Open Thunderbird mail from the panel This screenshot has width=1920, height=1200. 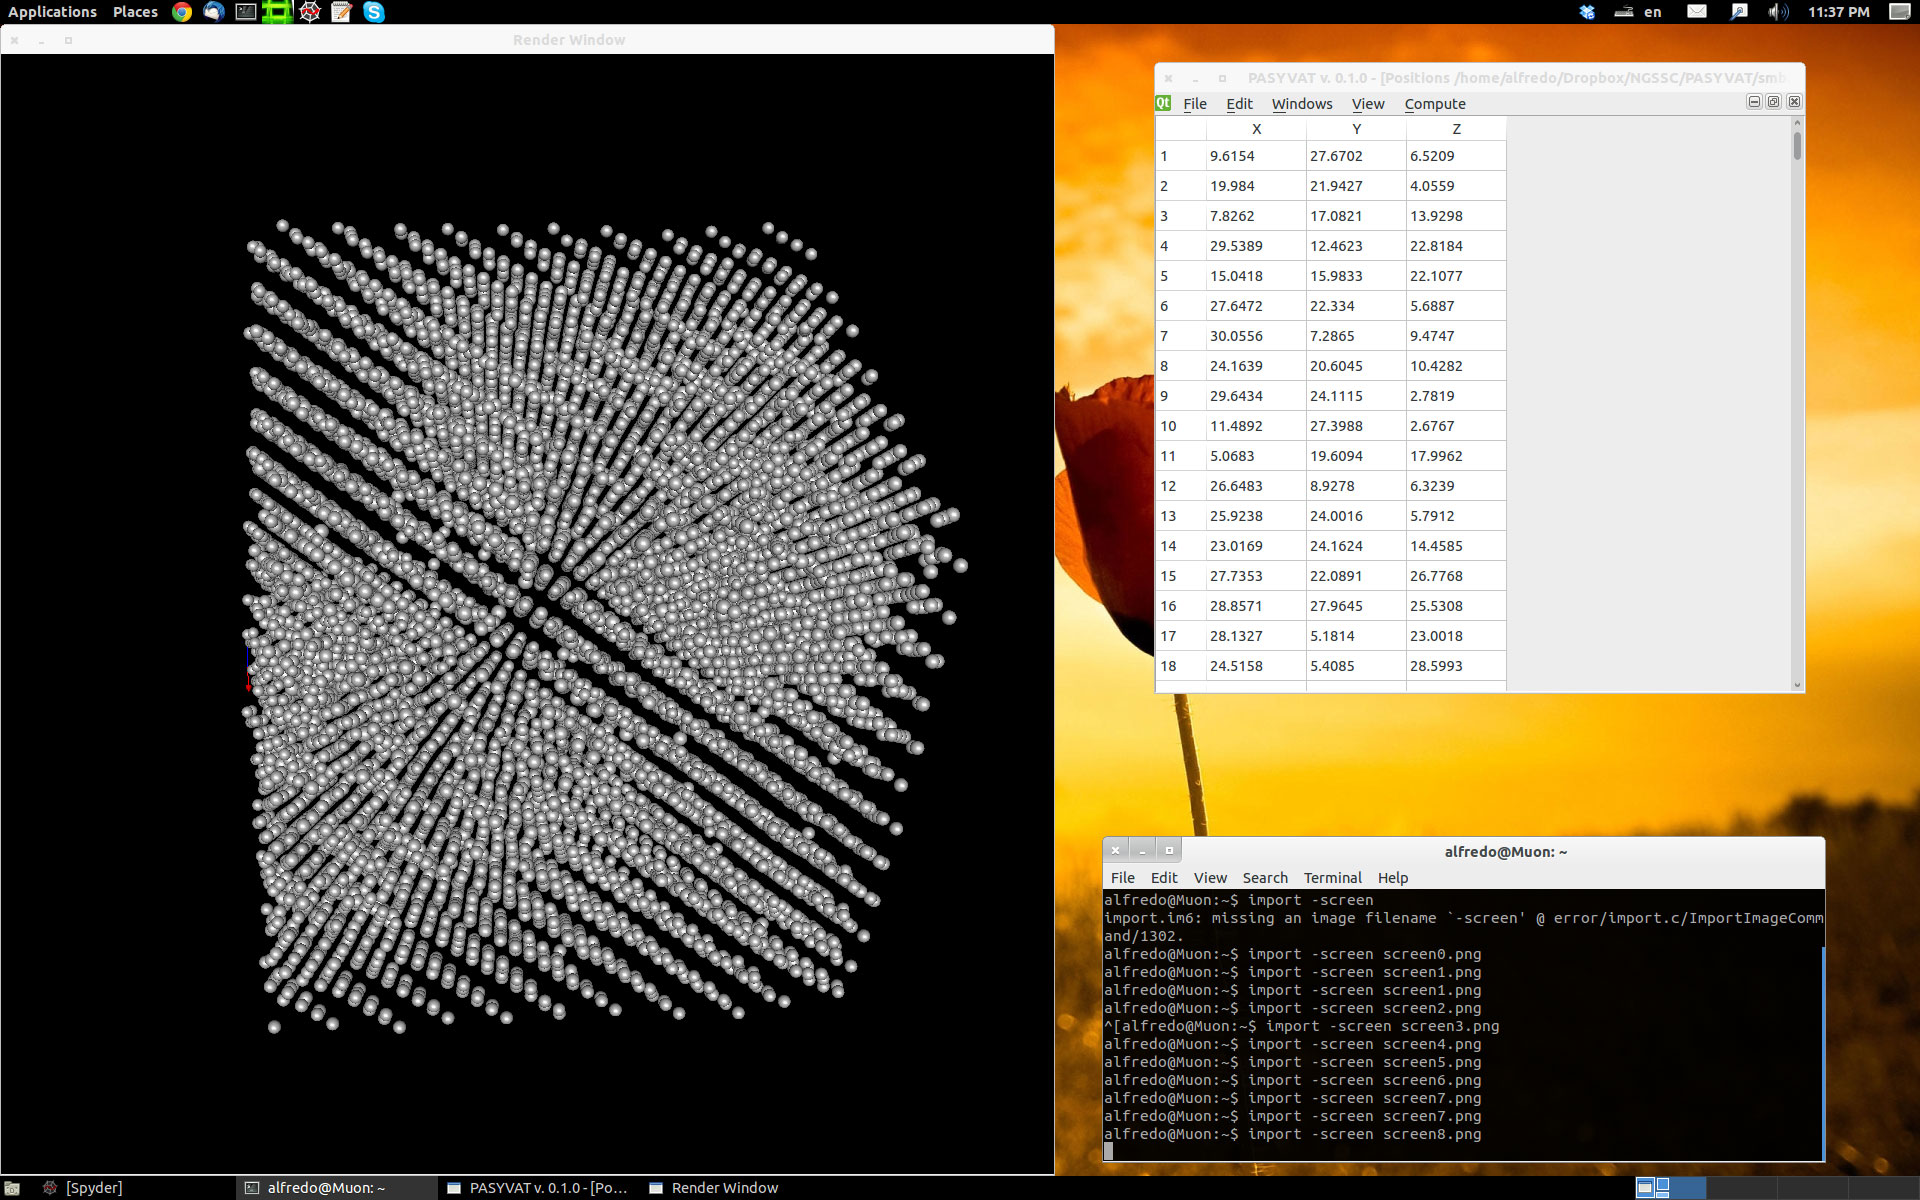pos(214,12)
